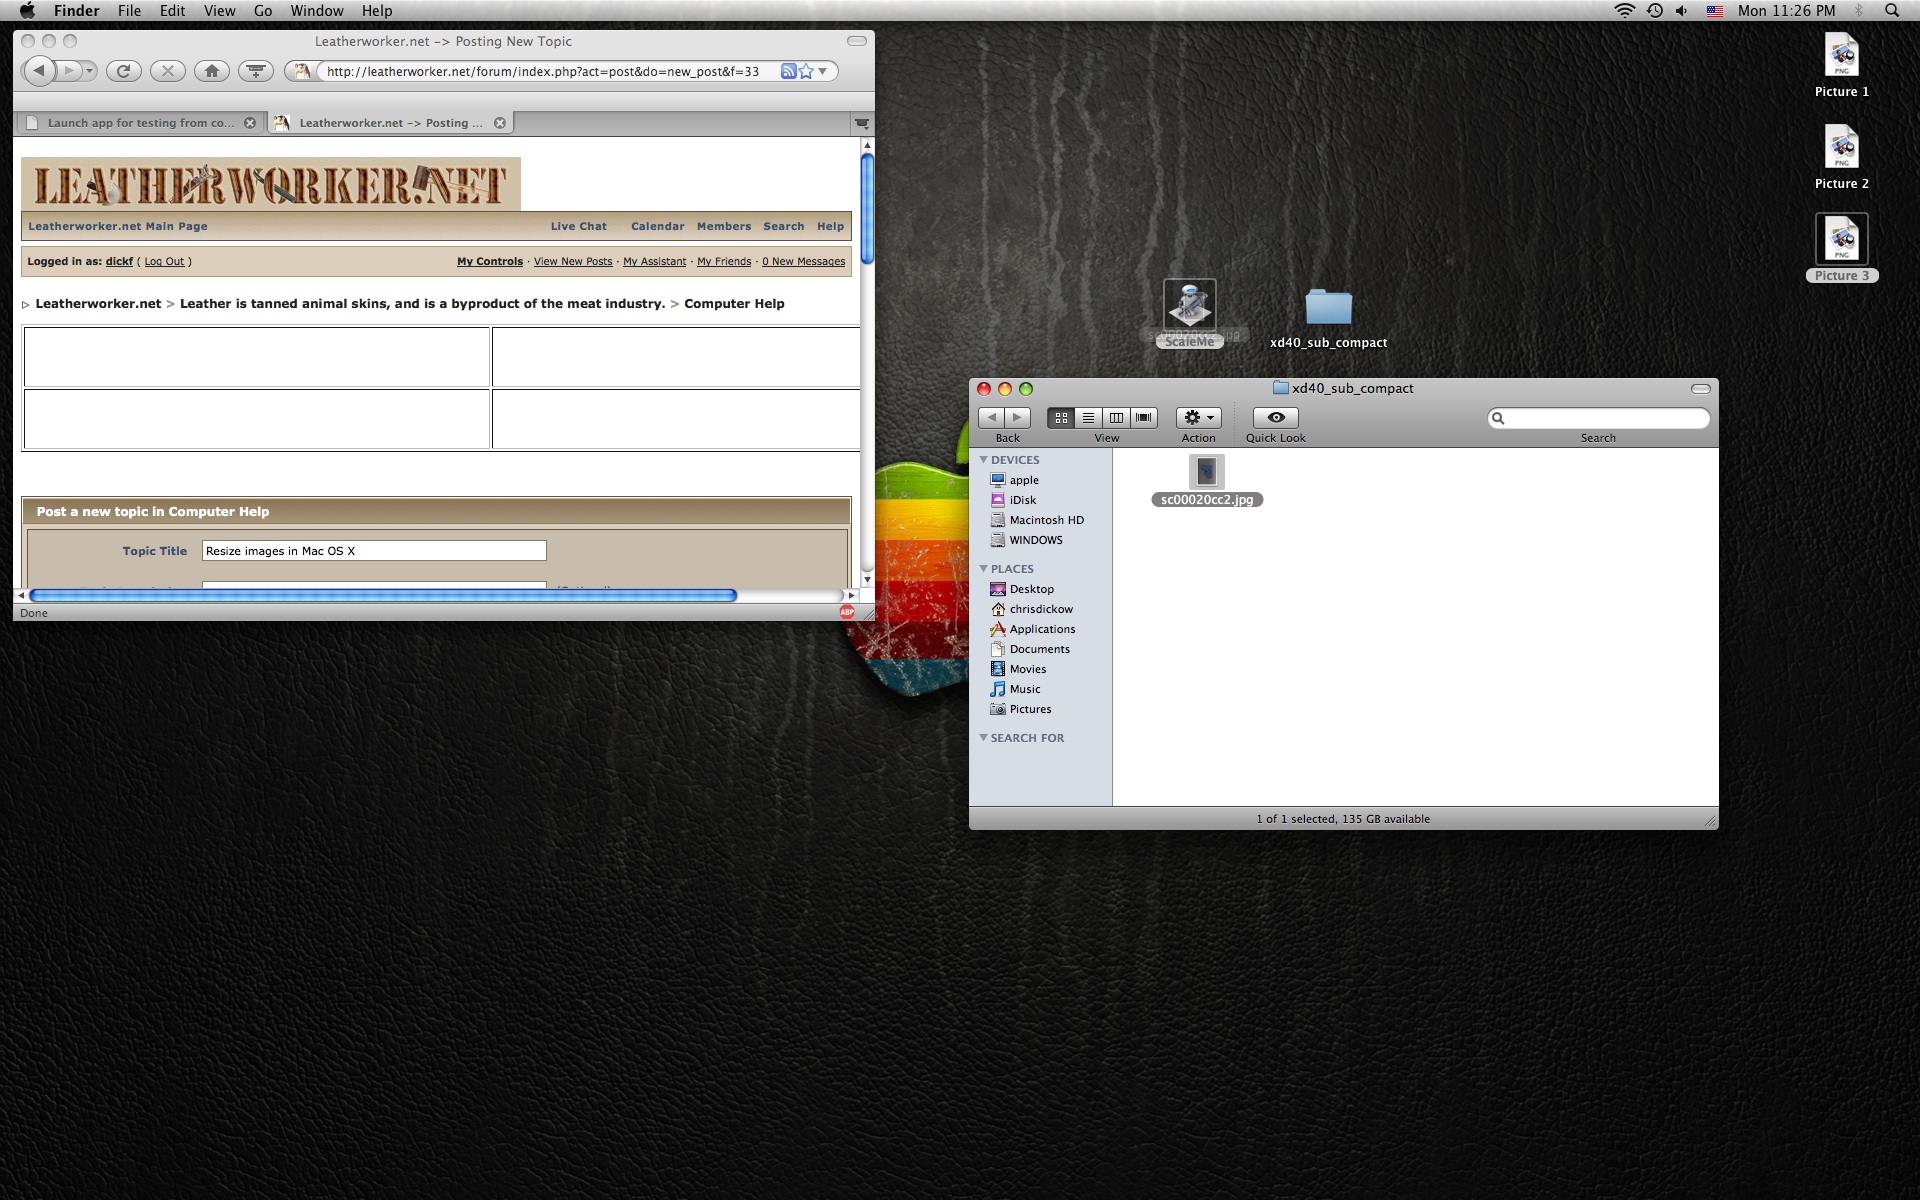Click the browser horizontal scrollbar
Screen dimensions: 1920x1200
(x=383, y=596)
